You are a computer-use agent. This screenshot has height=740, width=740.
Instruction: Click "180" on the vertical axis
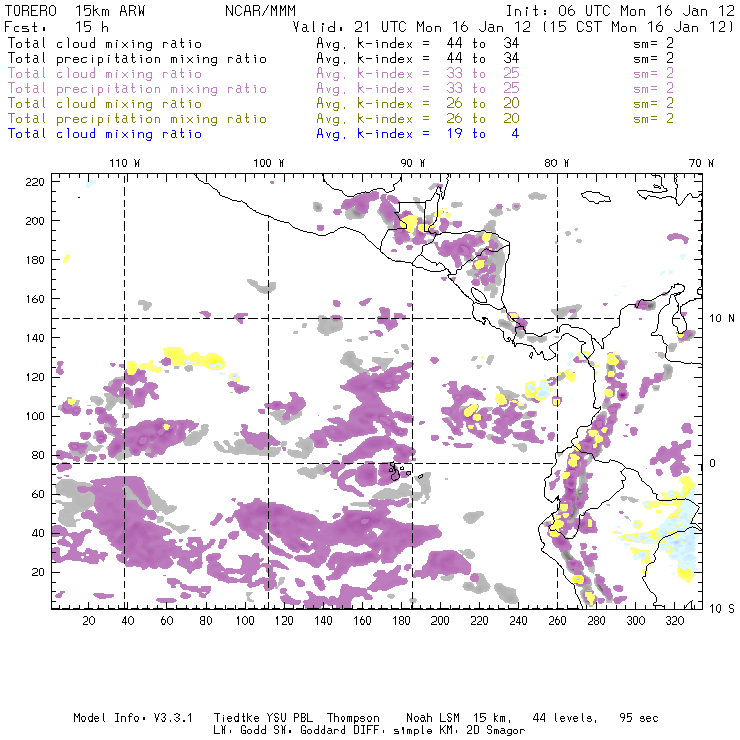pos(34,260)
